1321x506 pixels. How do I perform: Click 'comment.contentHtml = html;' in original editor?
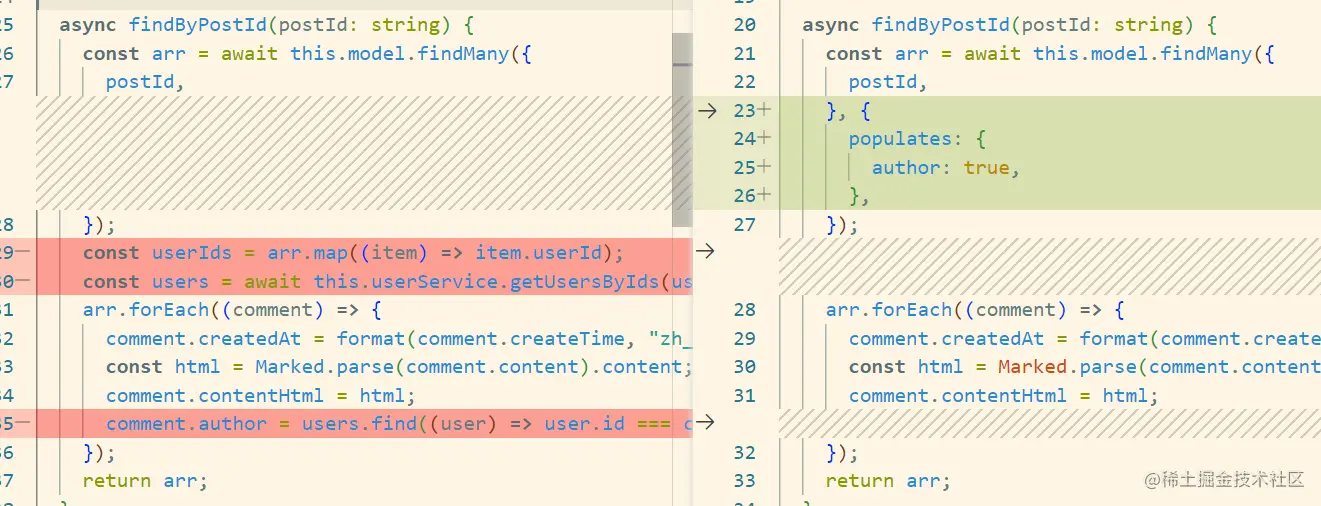coord(261,396)
